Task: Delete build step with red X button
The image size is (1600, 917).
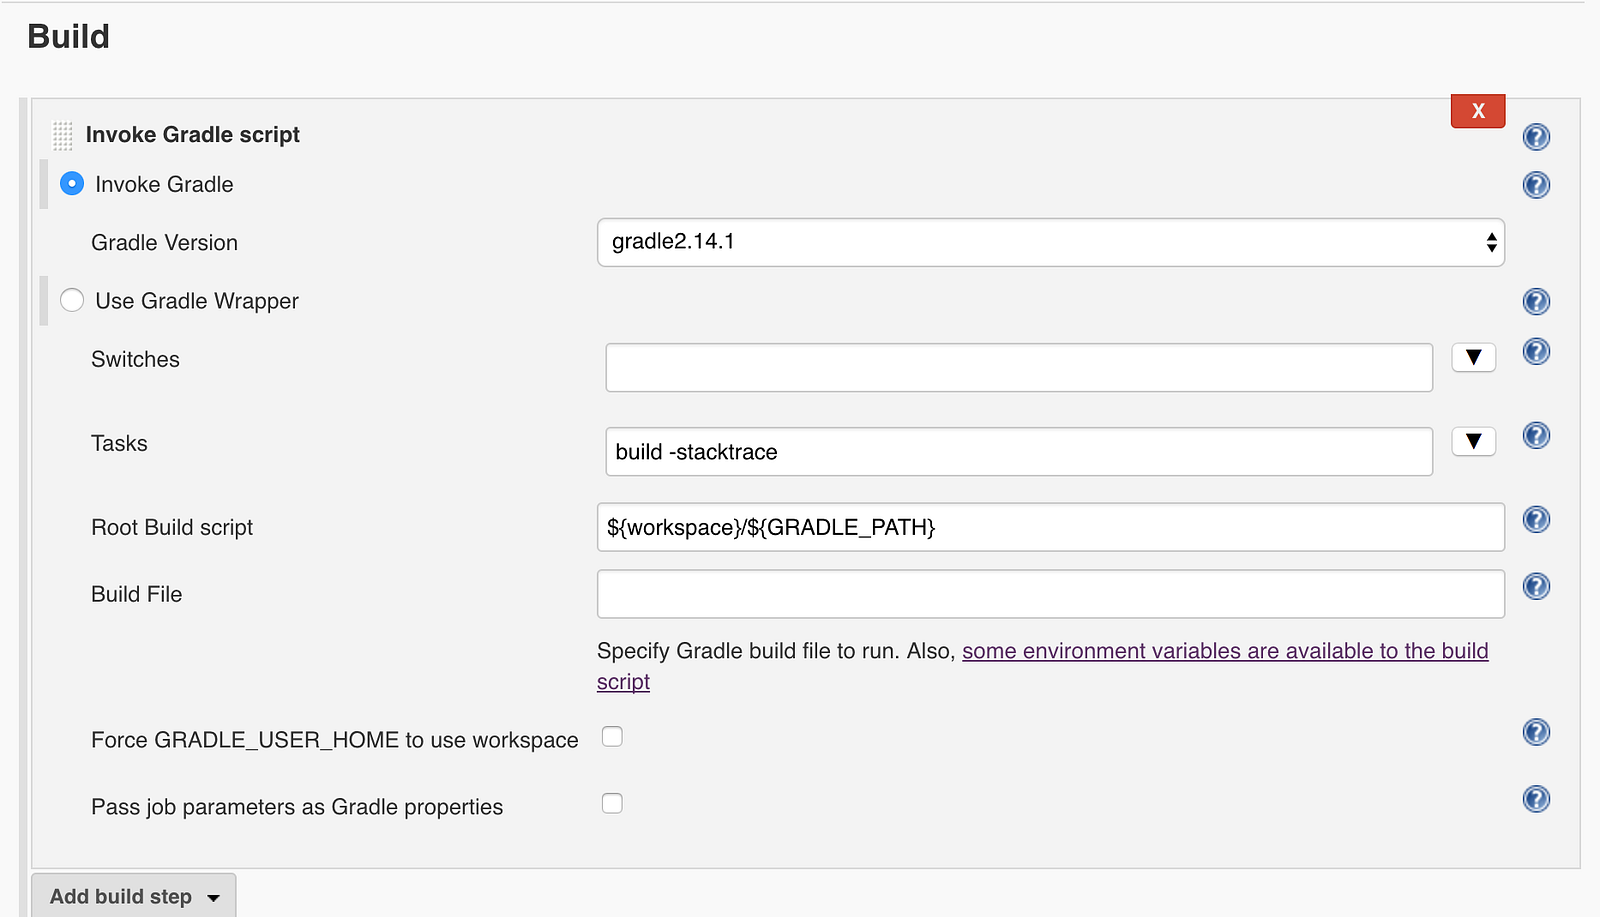Action: tap(1478, 111)
